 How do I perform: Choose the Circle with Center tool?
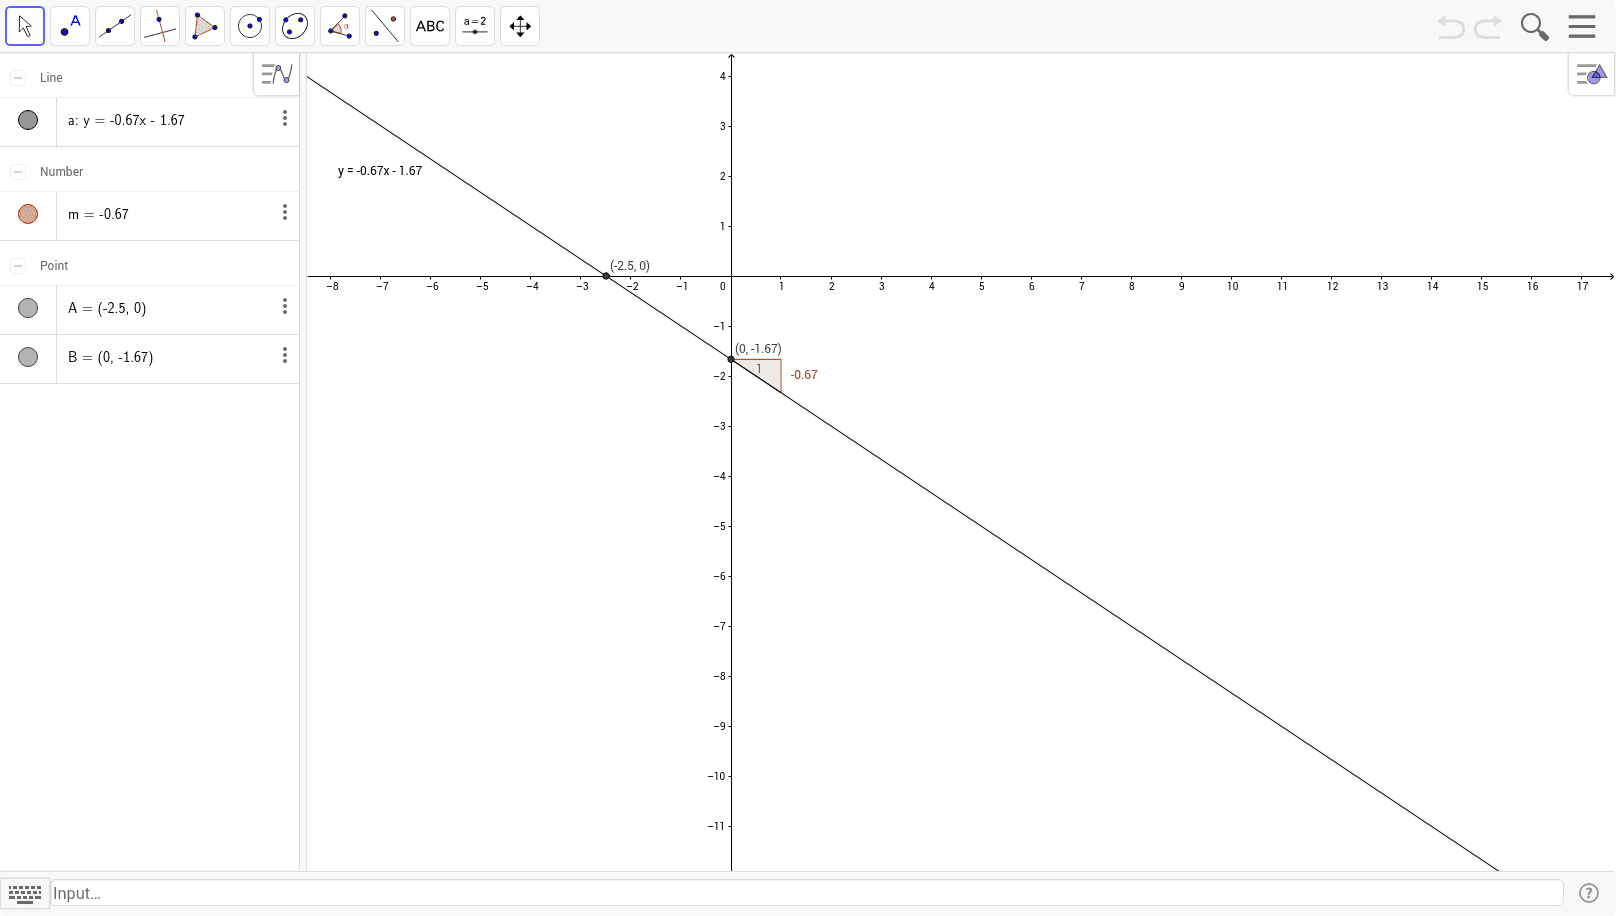click(250, 26)
